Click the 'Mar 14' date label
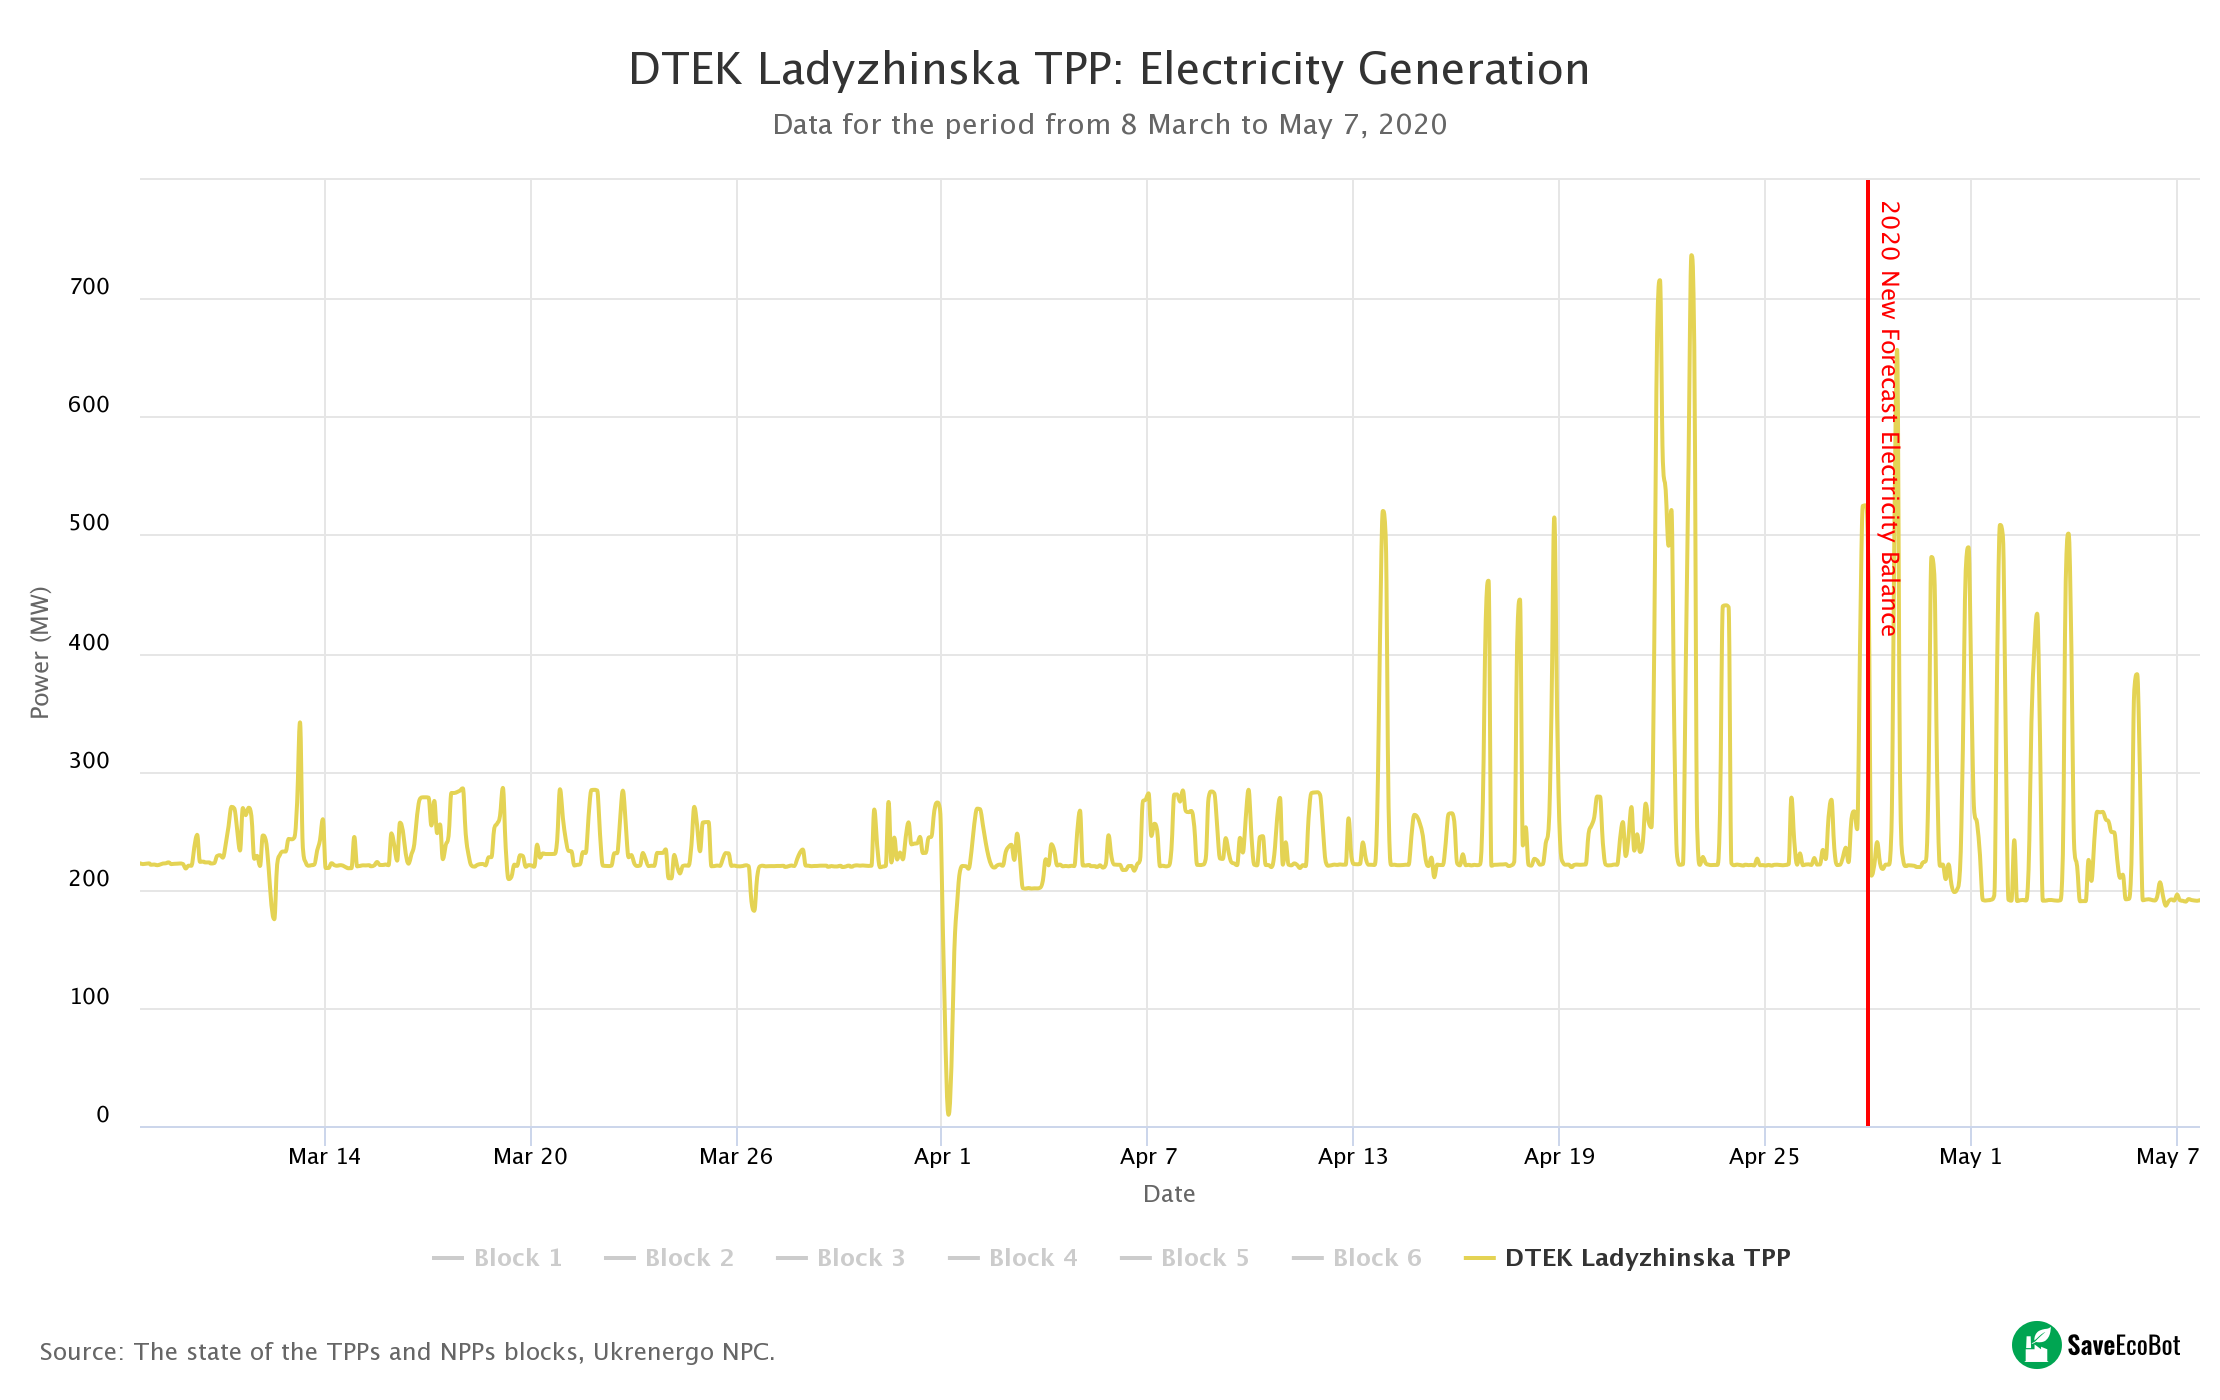The width and height of the screenshot is (2220, 1400). point(324,1157)
